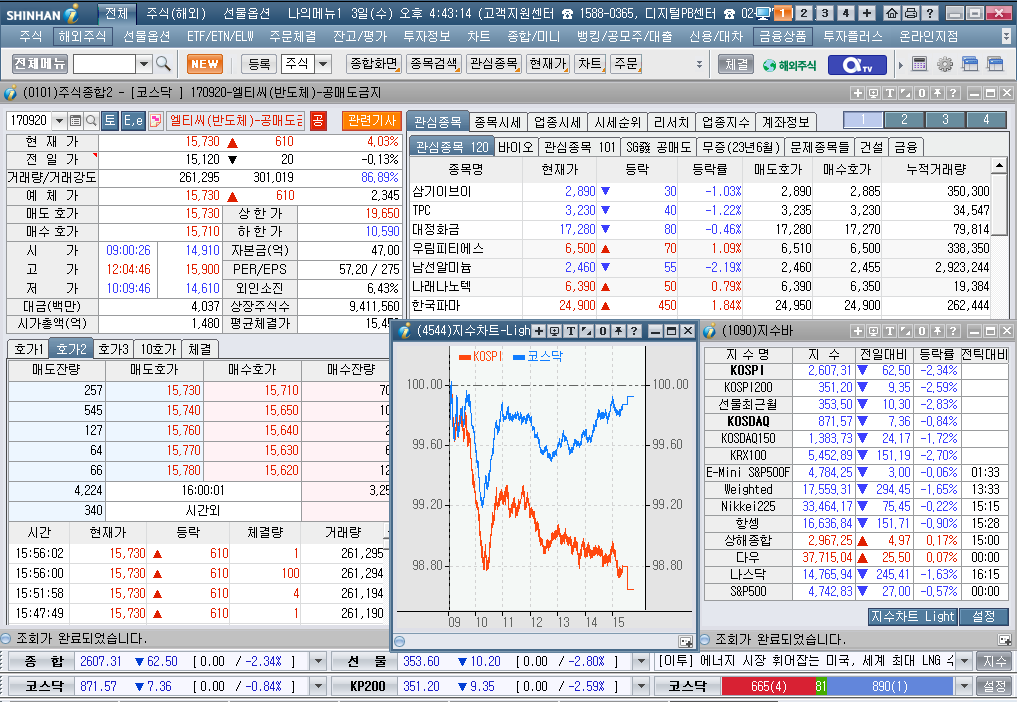
Task: Switch to the 리서치 tab
Action: [x=671, y=122]
